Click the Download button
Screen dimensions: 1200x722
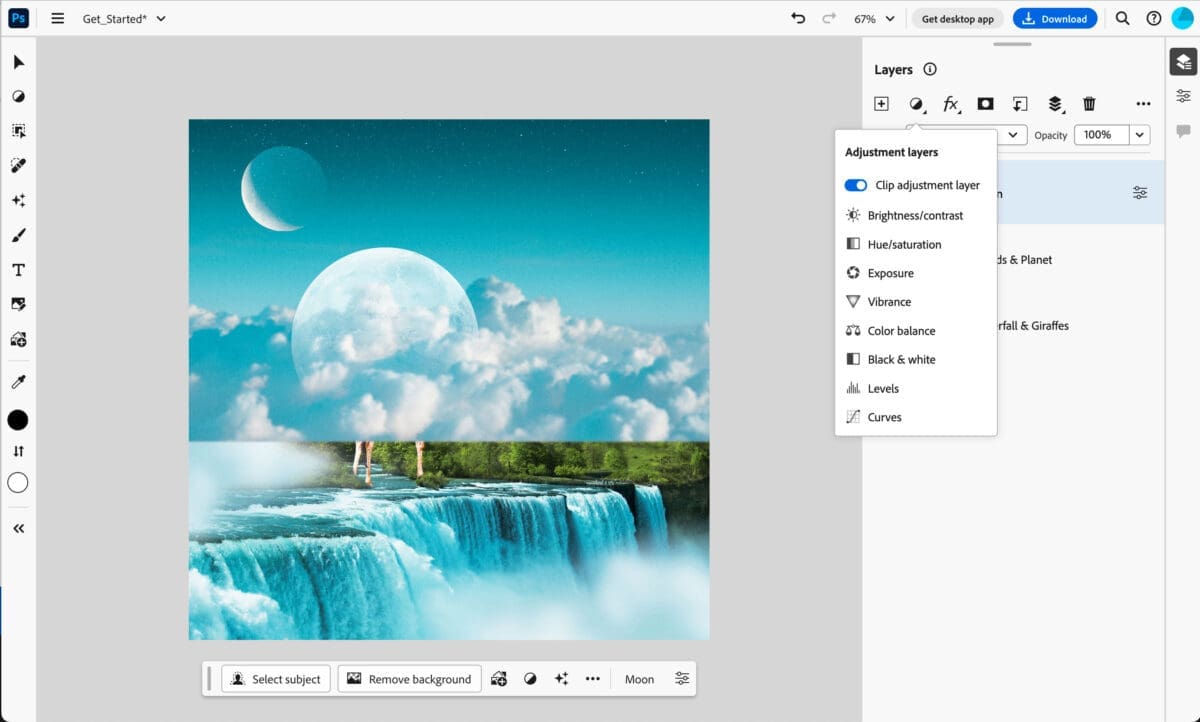[1054, 19]
